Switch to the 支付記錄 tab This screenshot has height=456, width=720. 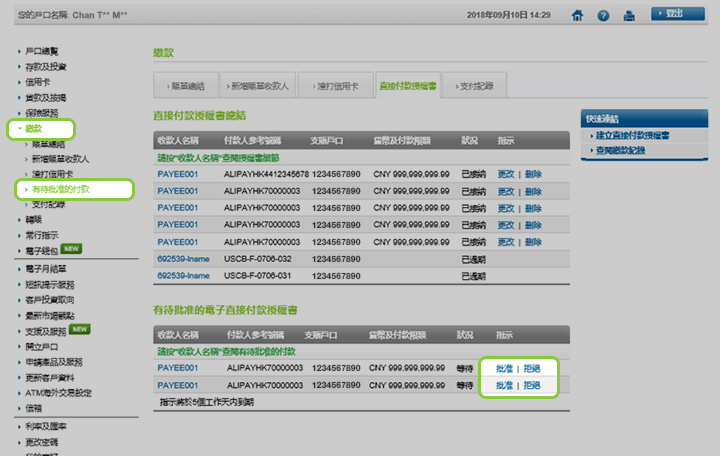point(475,85)
